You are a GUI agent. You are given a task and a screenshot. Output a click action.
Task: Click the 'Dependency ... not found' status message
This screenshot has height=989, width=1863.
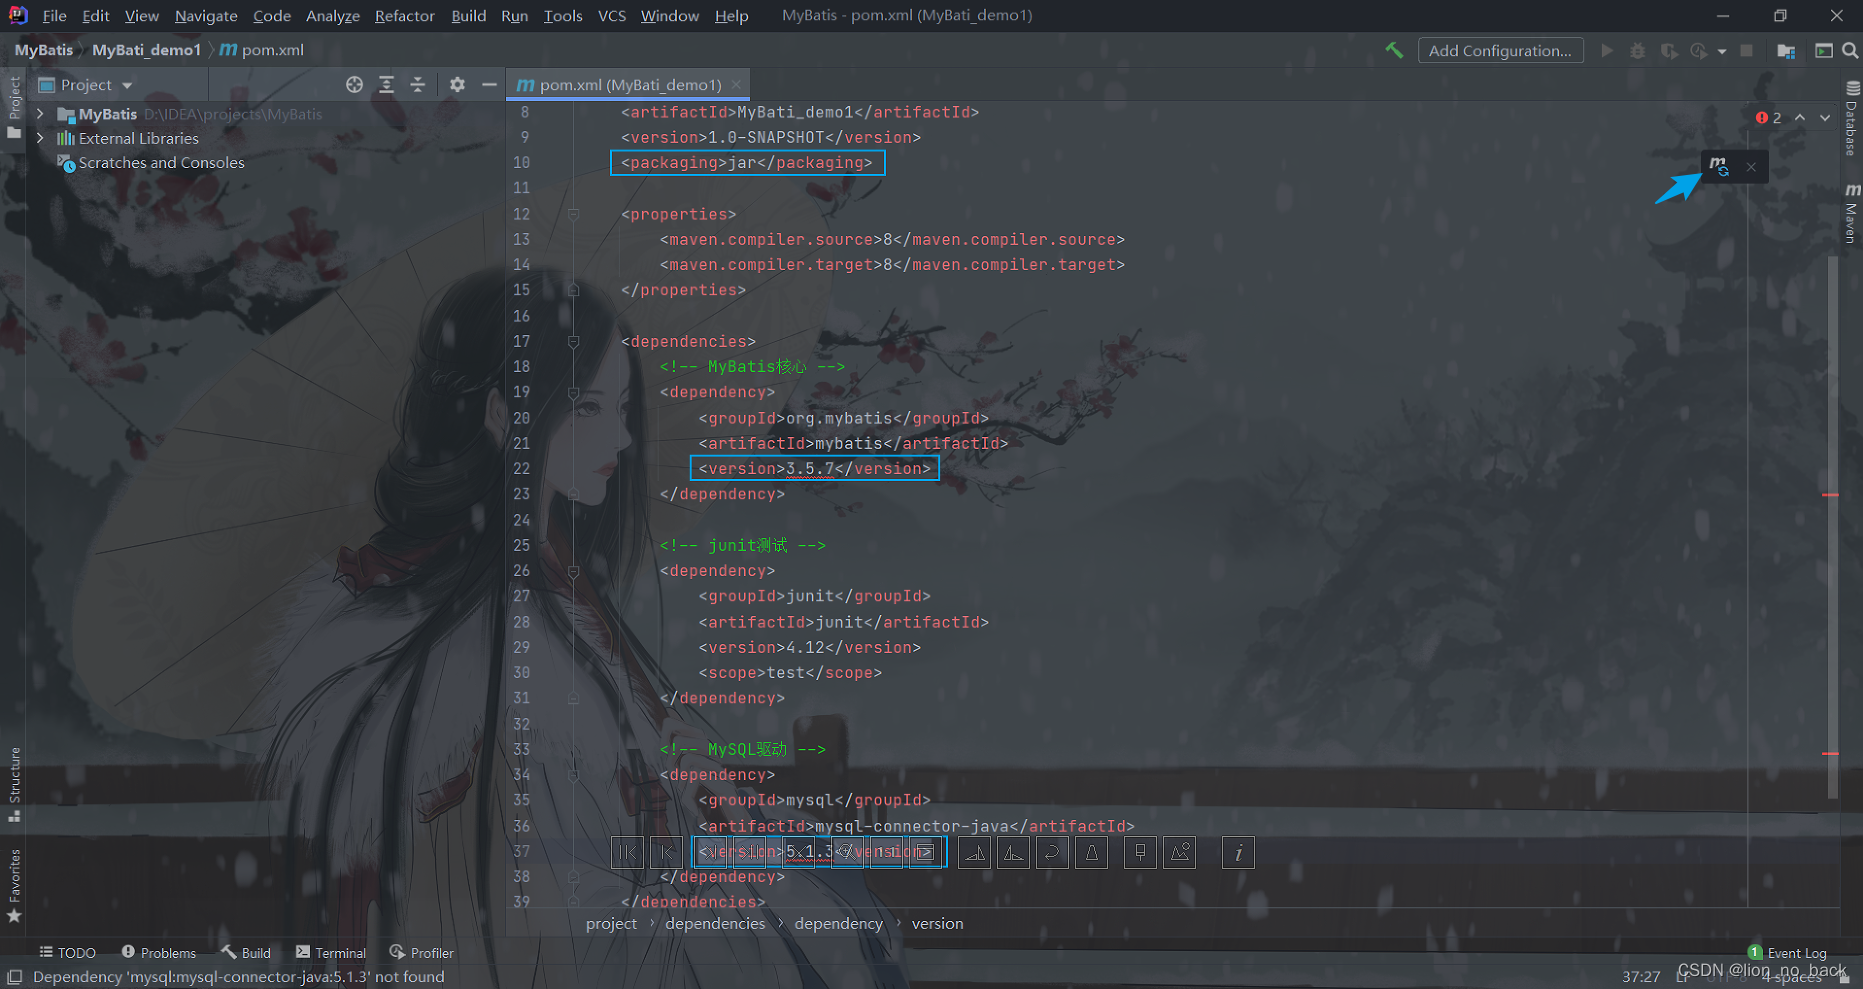pos(238,977)
